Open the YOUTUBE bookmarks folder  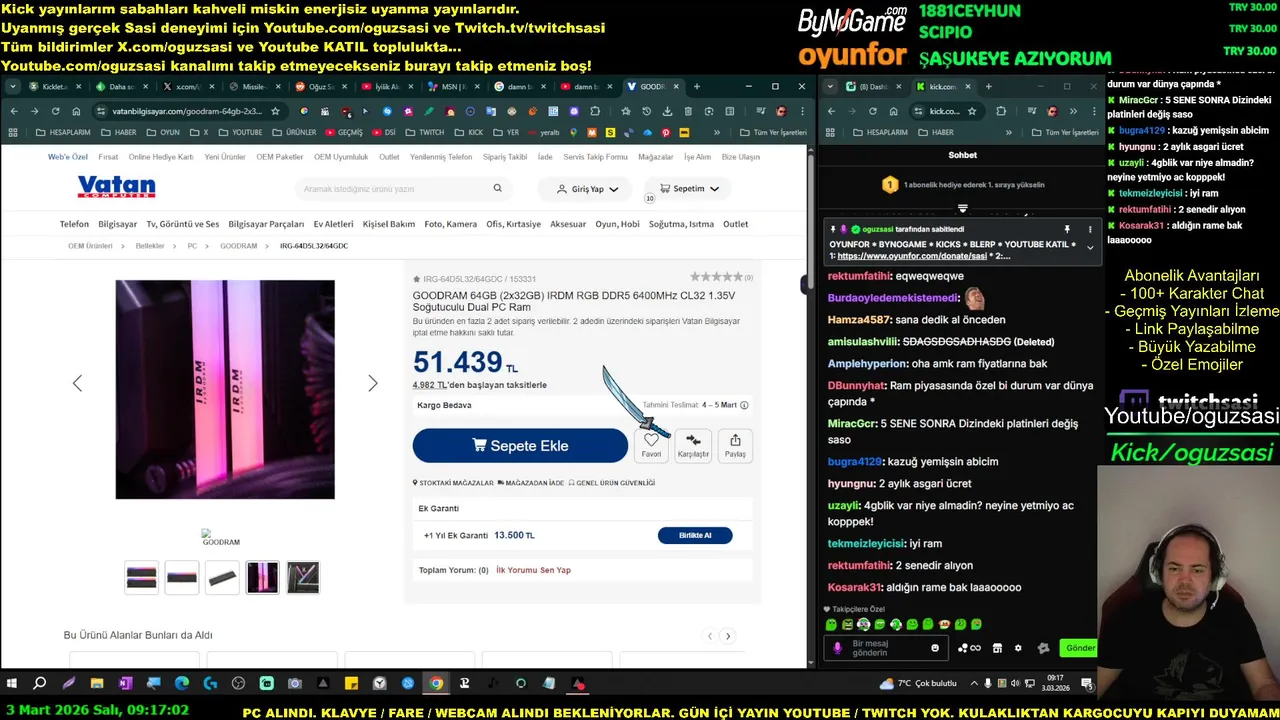[x=240, y=132]
